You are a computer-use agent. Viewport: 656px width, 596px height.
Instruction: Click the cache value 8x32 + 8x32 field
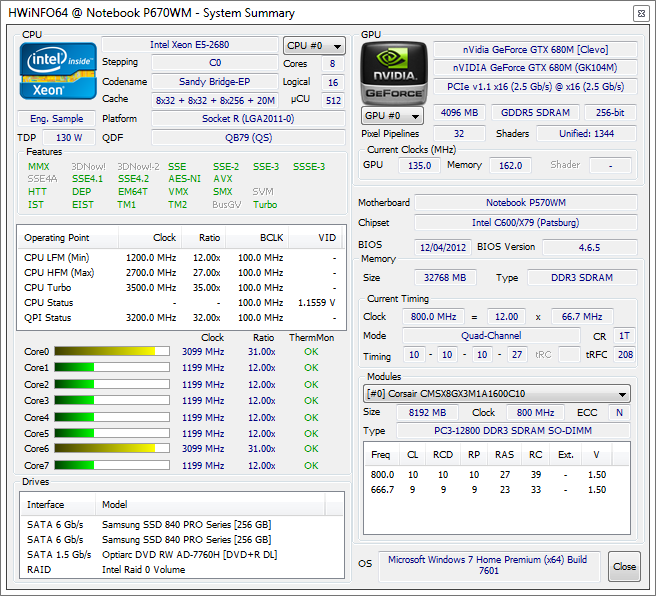pos(215,100)
